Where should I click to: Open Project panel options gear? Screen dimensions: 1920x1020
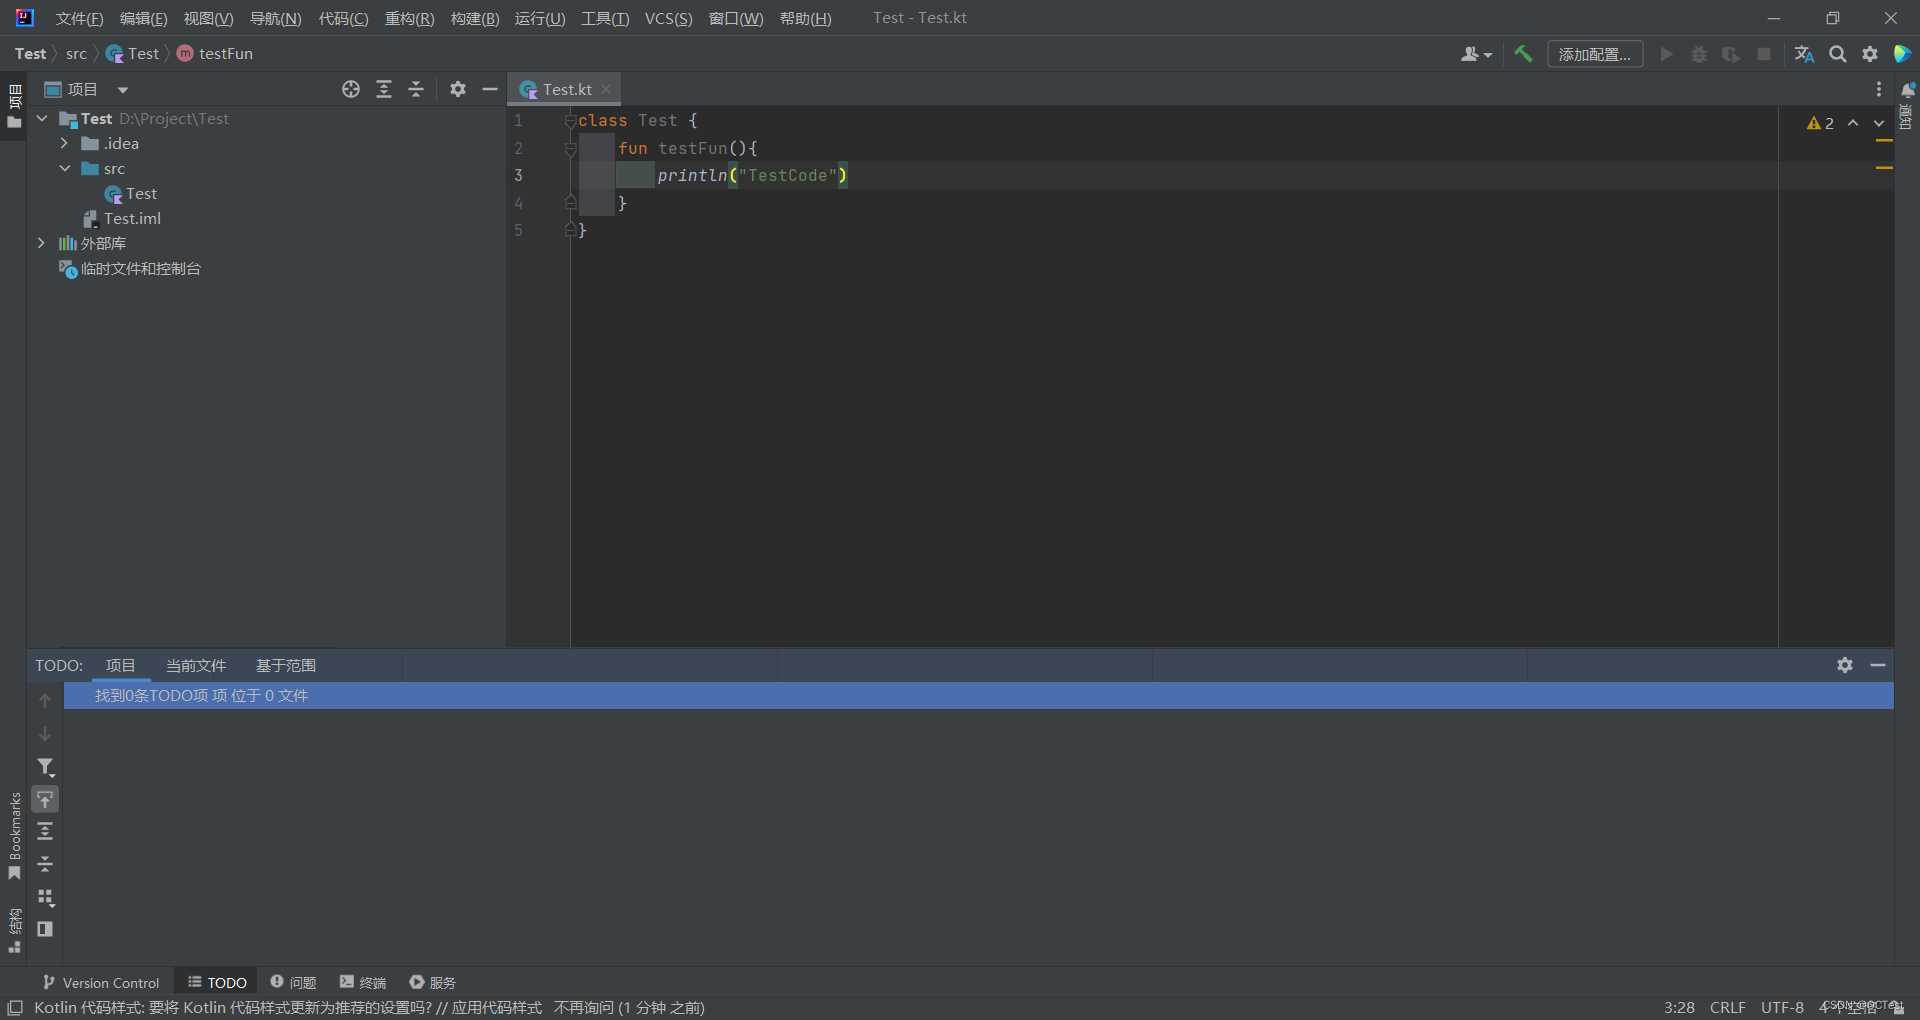click(x=458, y=89)
